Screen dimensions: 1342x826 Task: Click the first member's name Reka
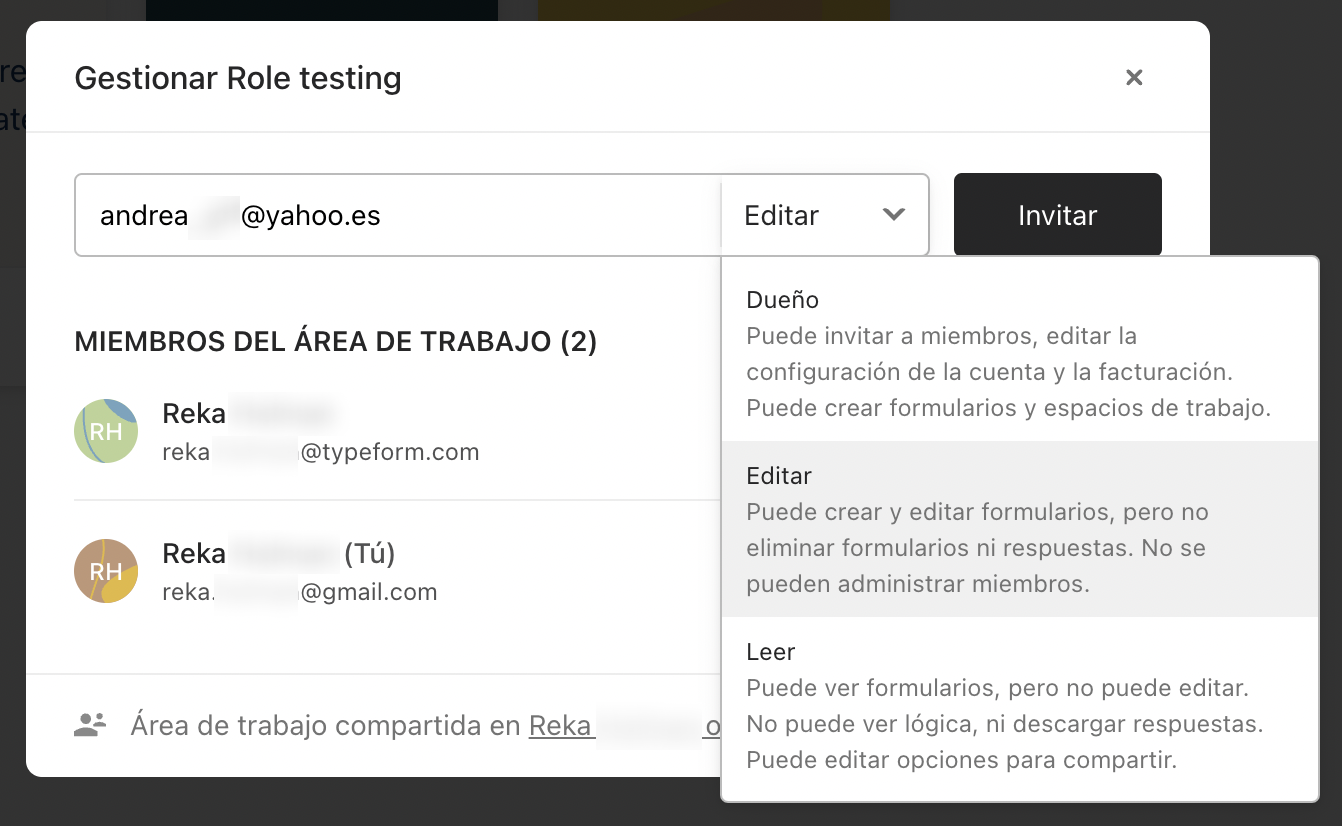click(x=194, y=414)
